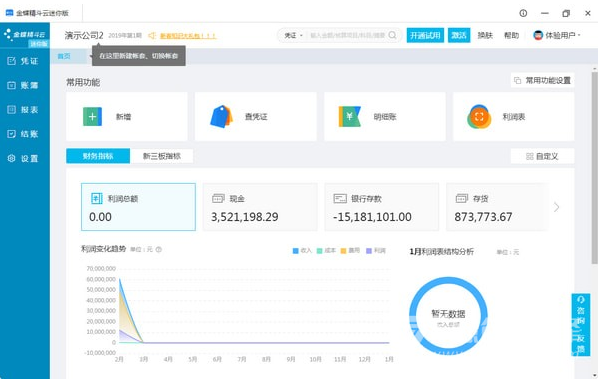Toggle the 利润 legend series
598x382 pixels.
(x=376, y=250)
